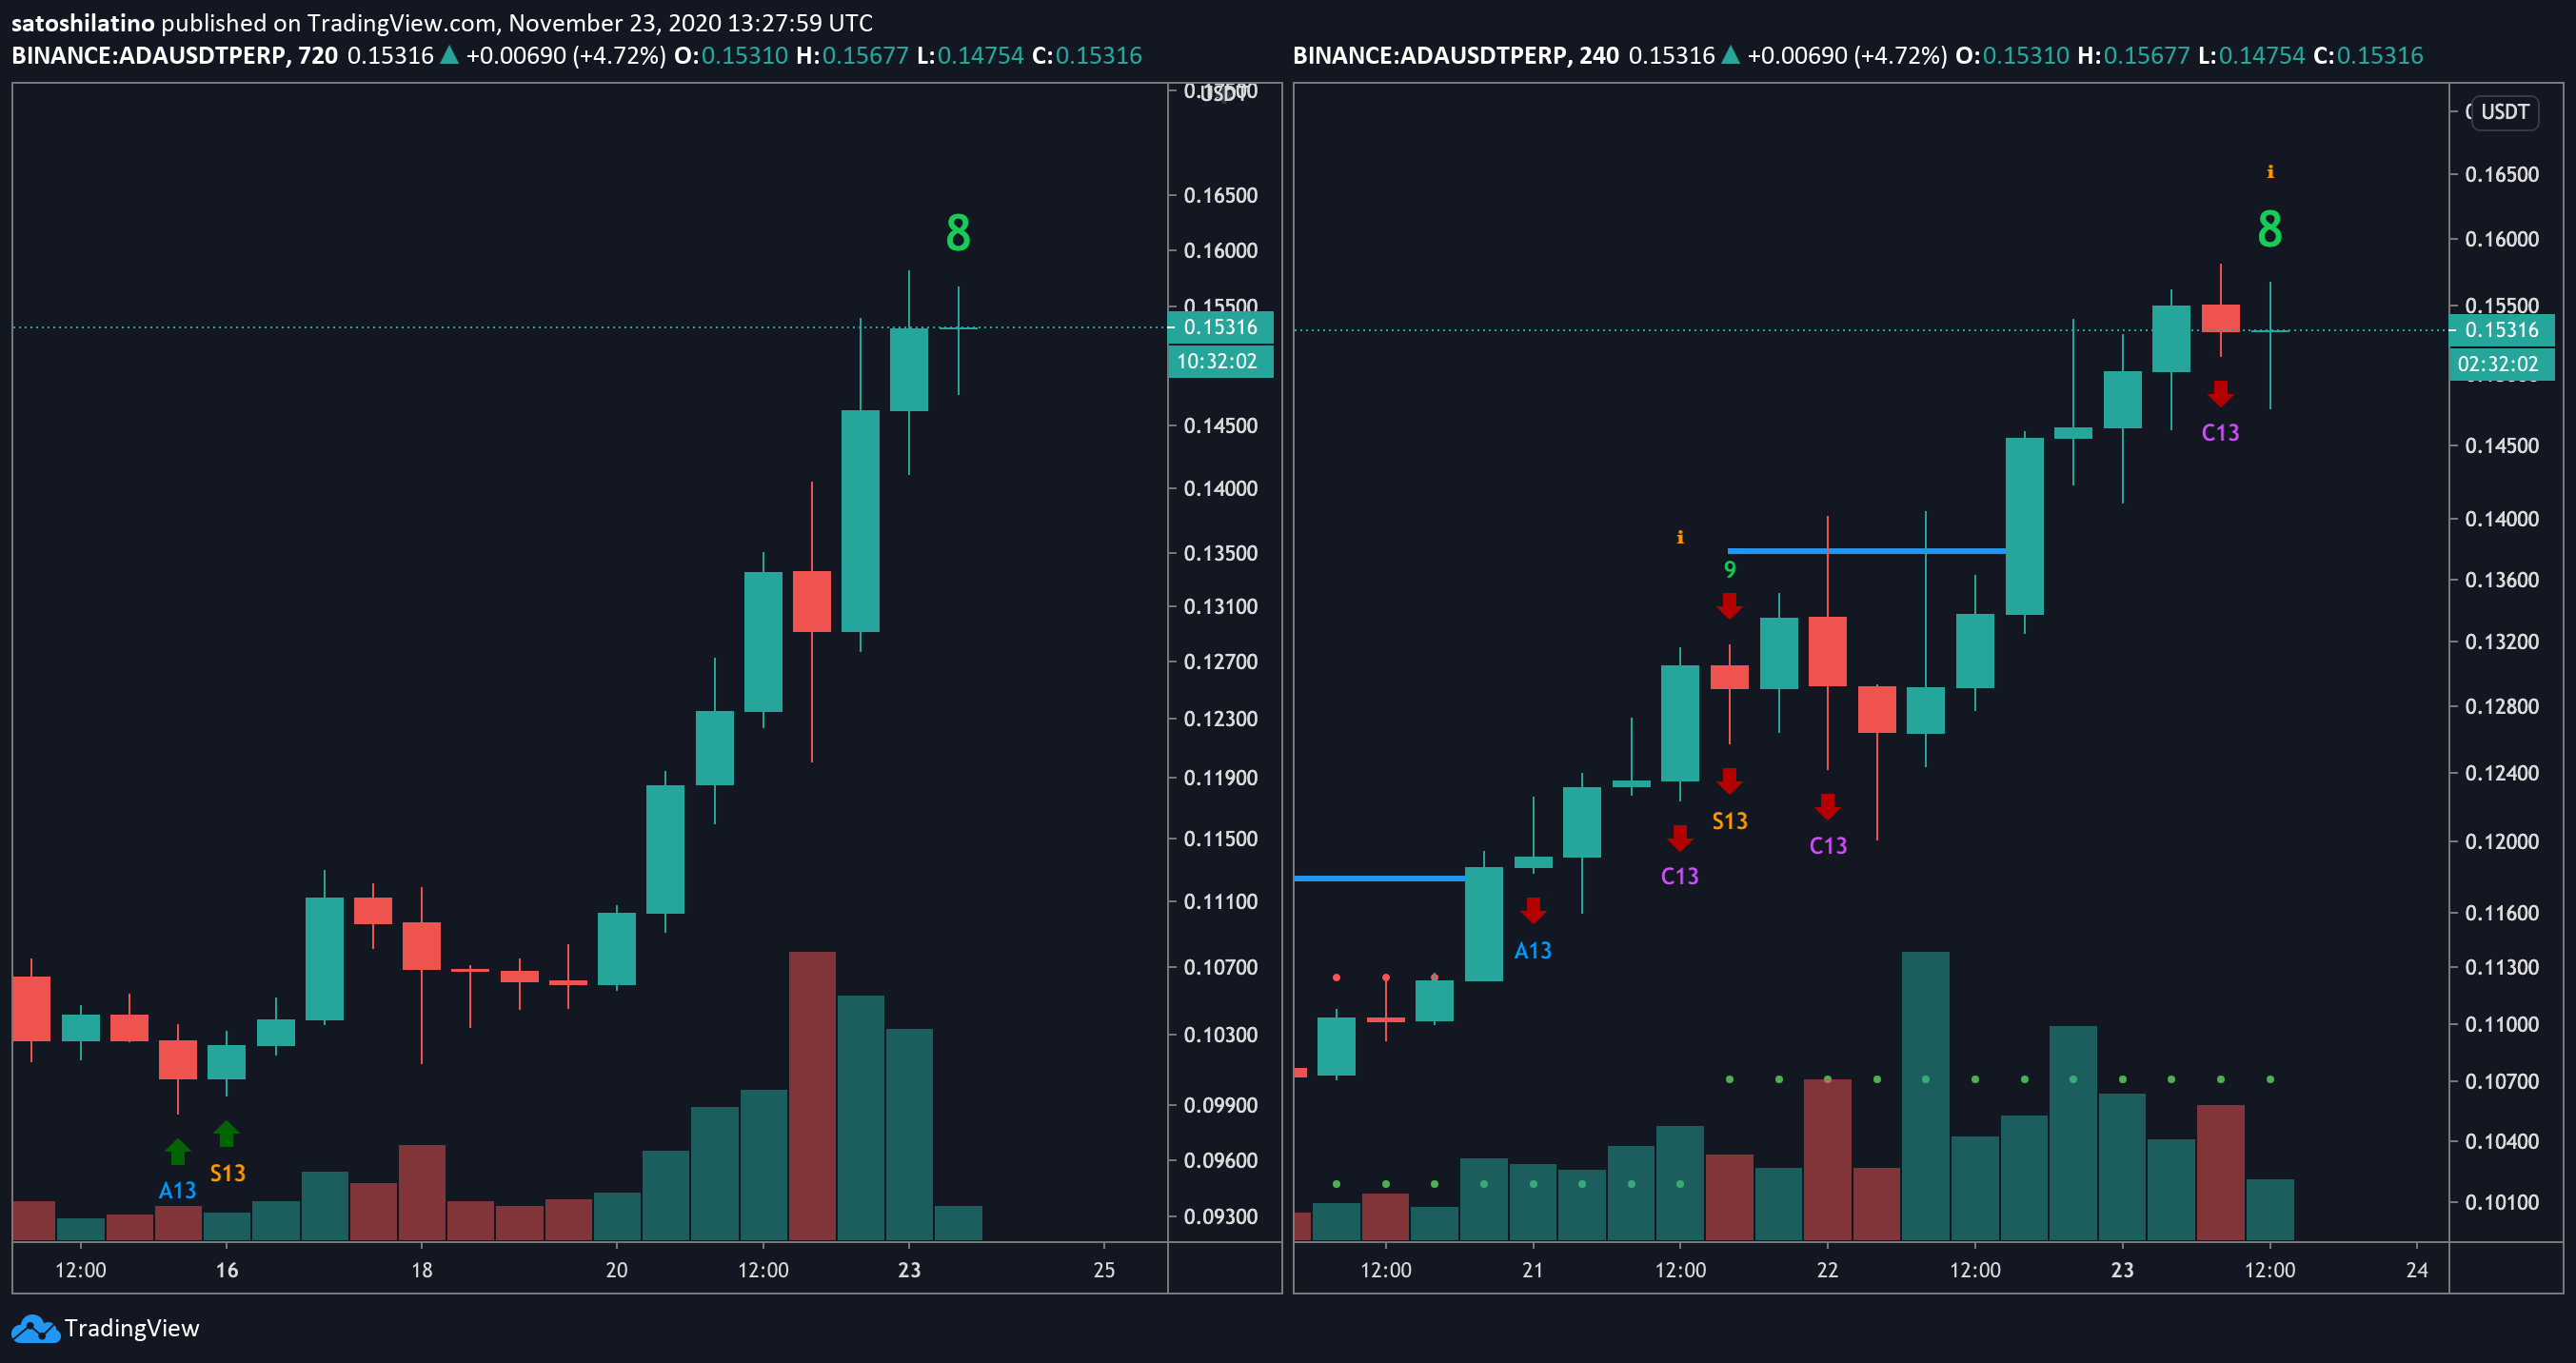The height and width of the screenshot is (1363, 2576).
Task: Click date label 24 on right time axis
Action: click(2417, 1270)
